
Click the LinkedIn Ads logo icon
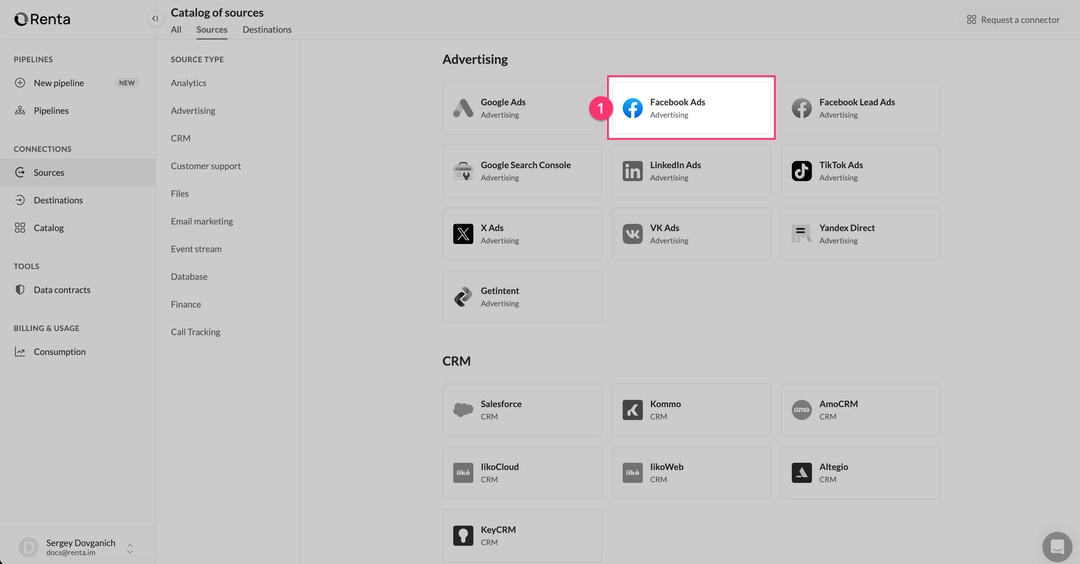(632, 171)
